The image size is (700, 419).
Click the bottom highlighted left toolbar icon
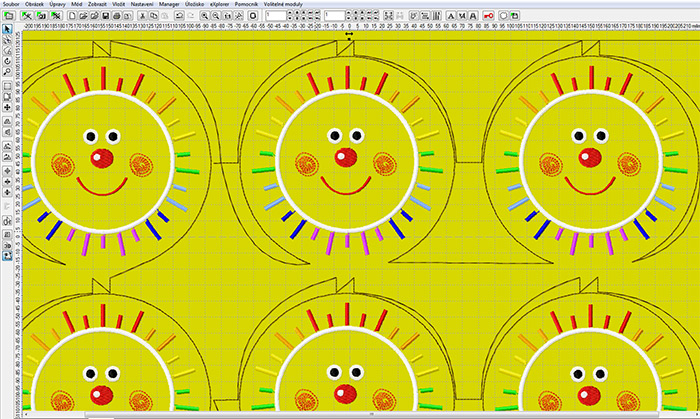click(7, 256)
